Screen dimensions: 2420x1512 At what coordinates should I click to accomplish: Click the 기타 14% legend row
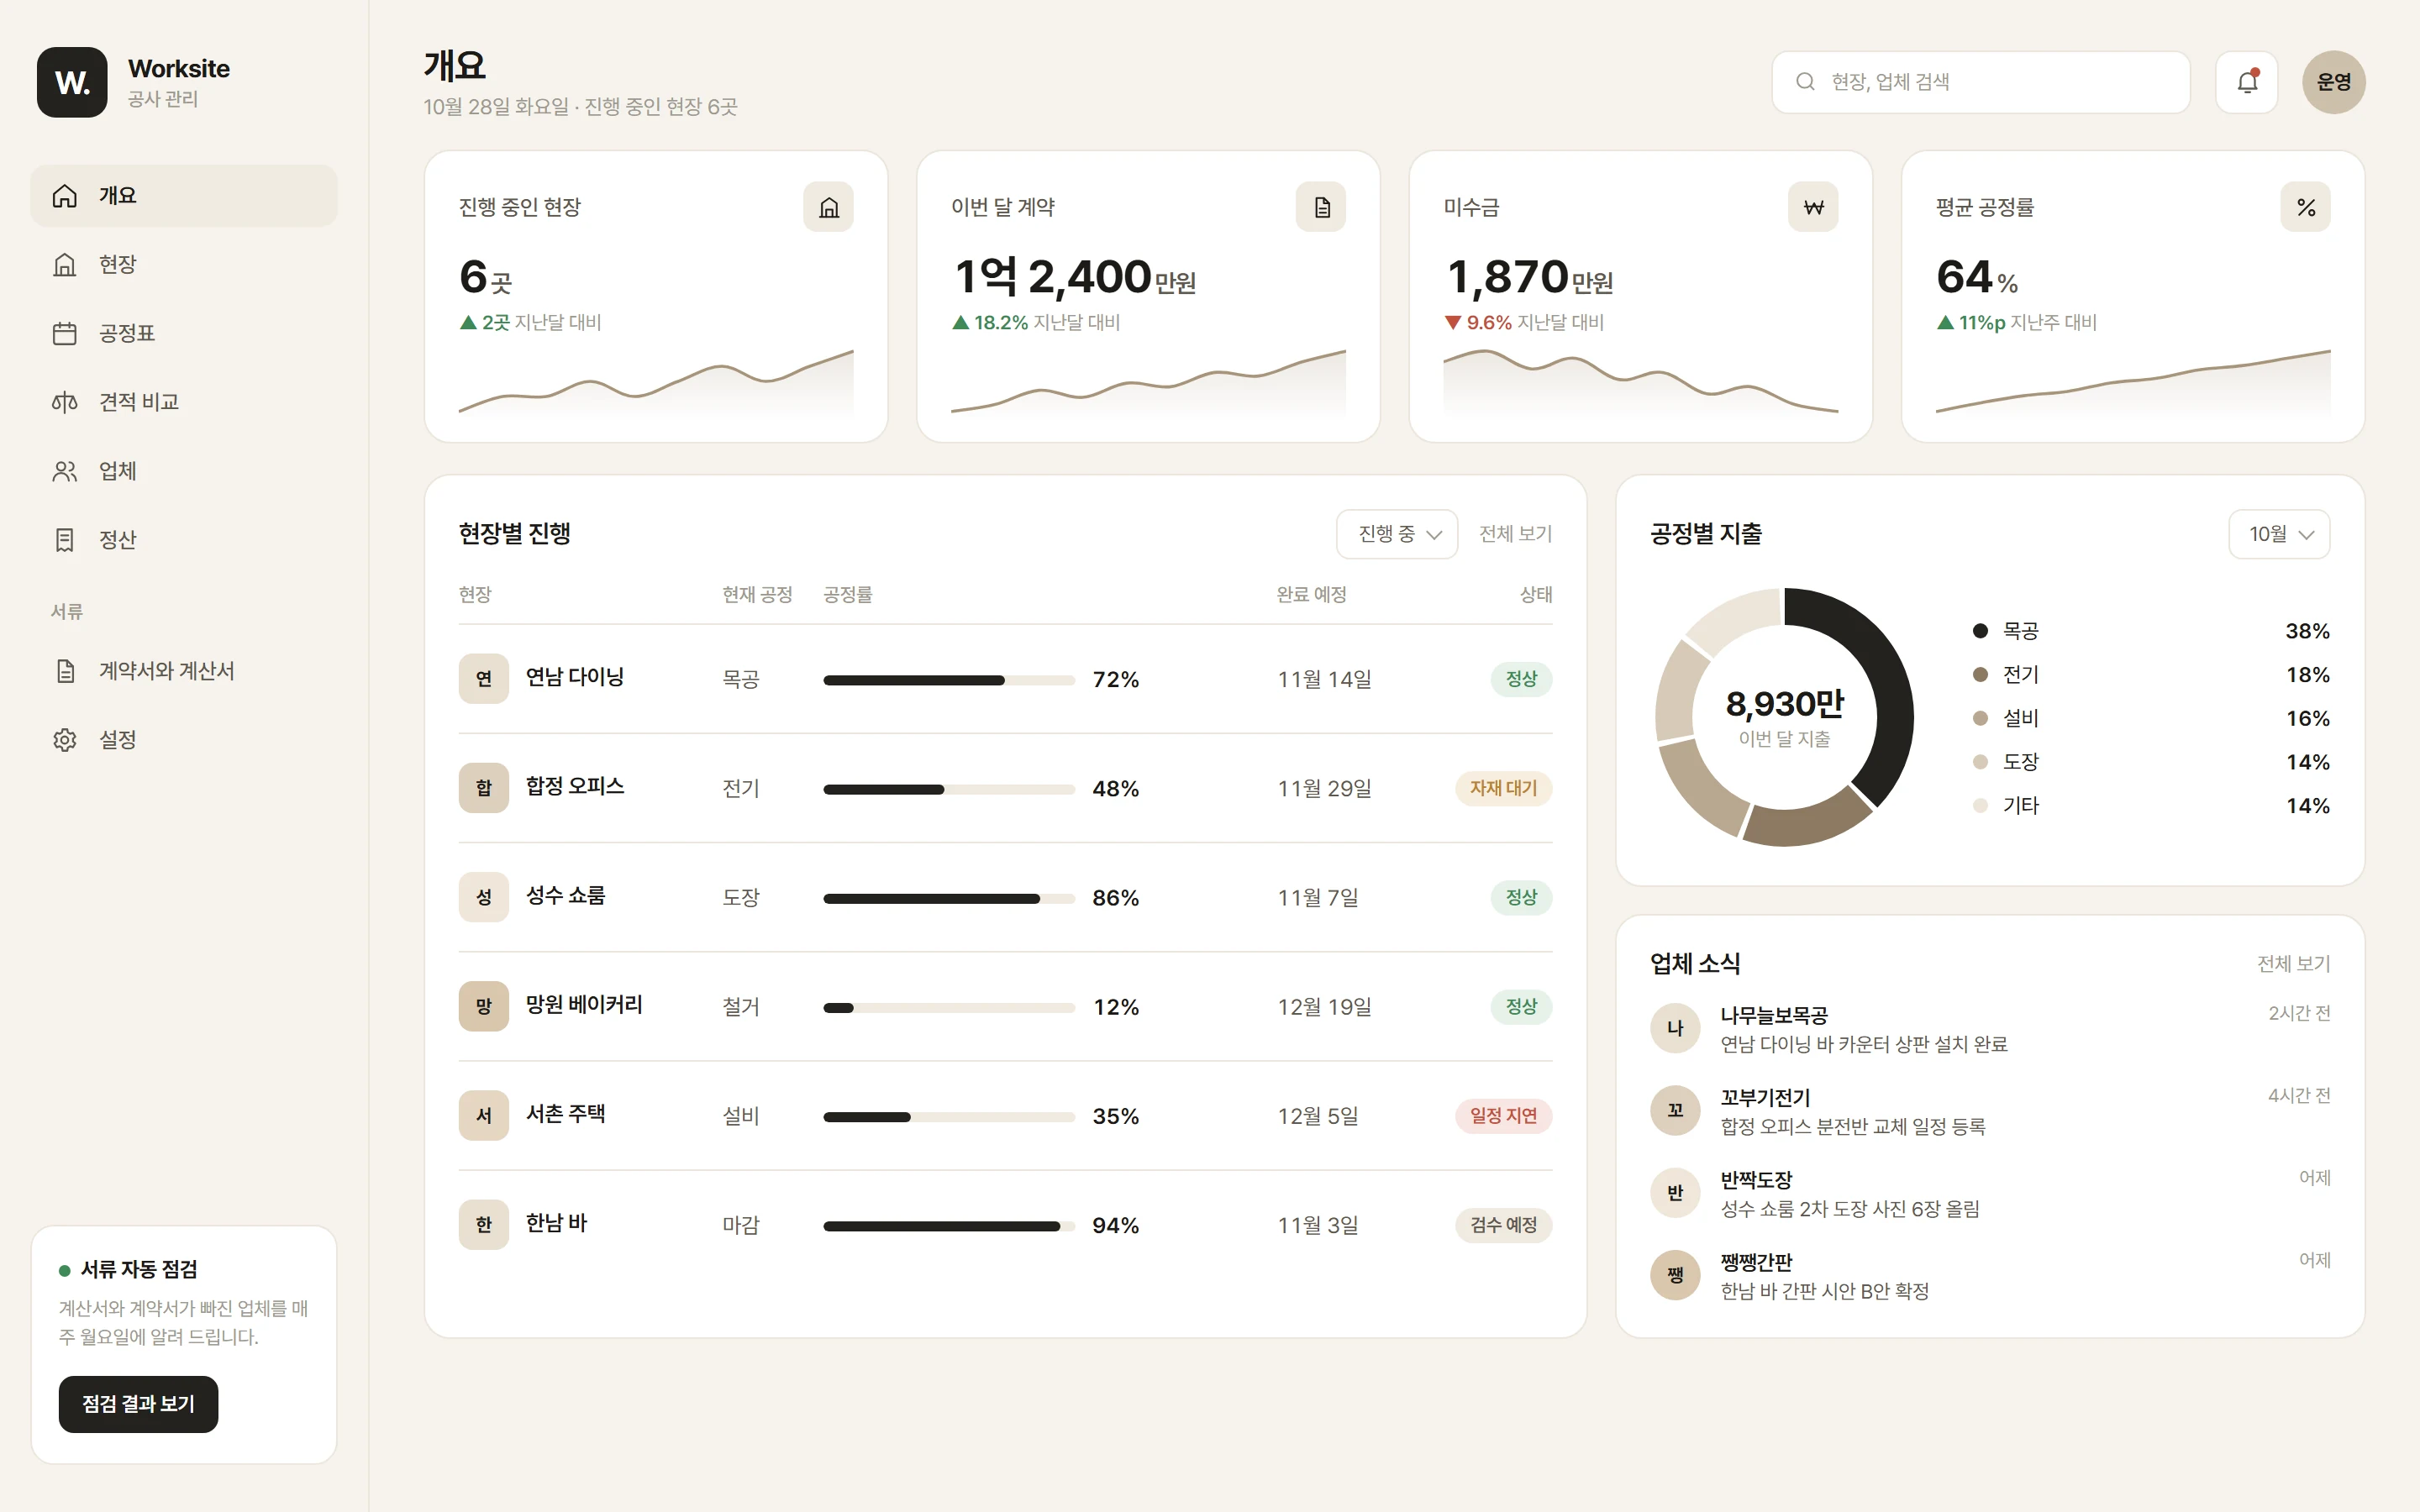(x=2150, y=806)
